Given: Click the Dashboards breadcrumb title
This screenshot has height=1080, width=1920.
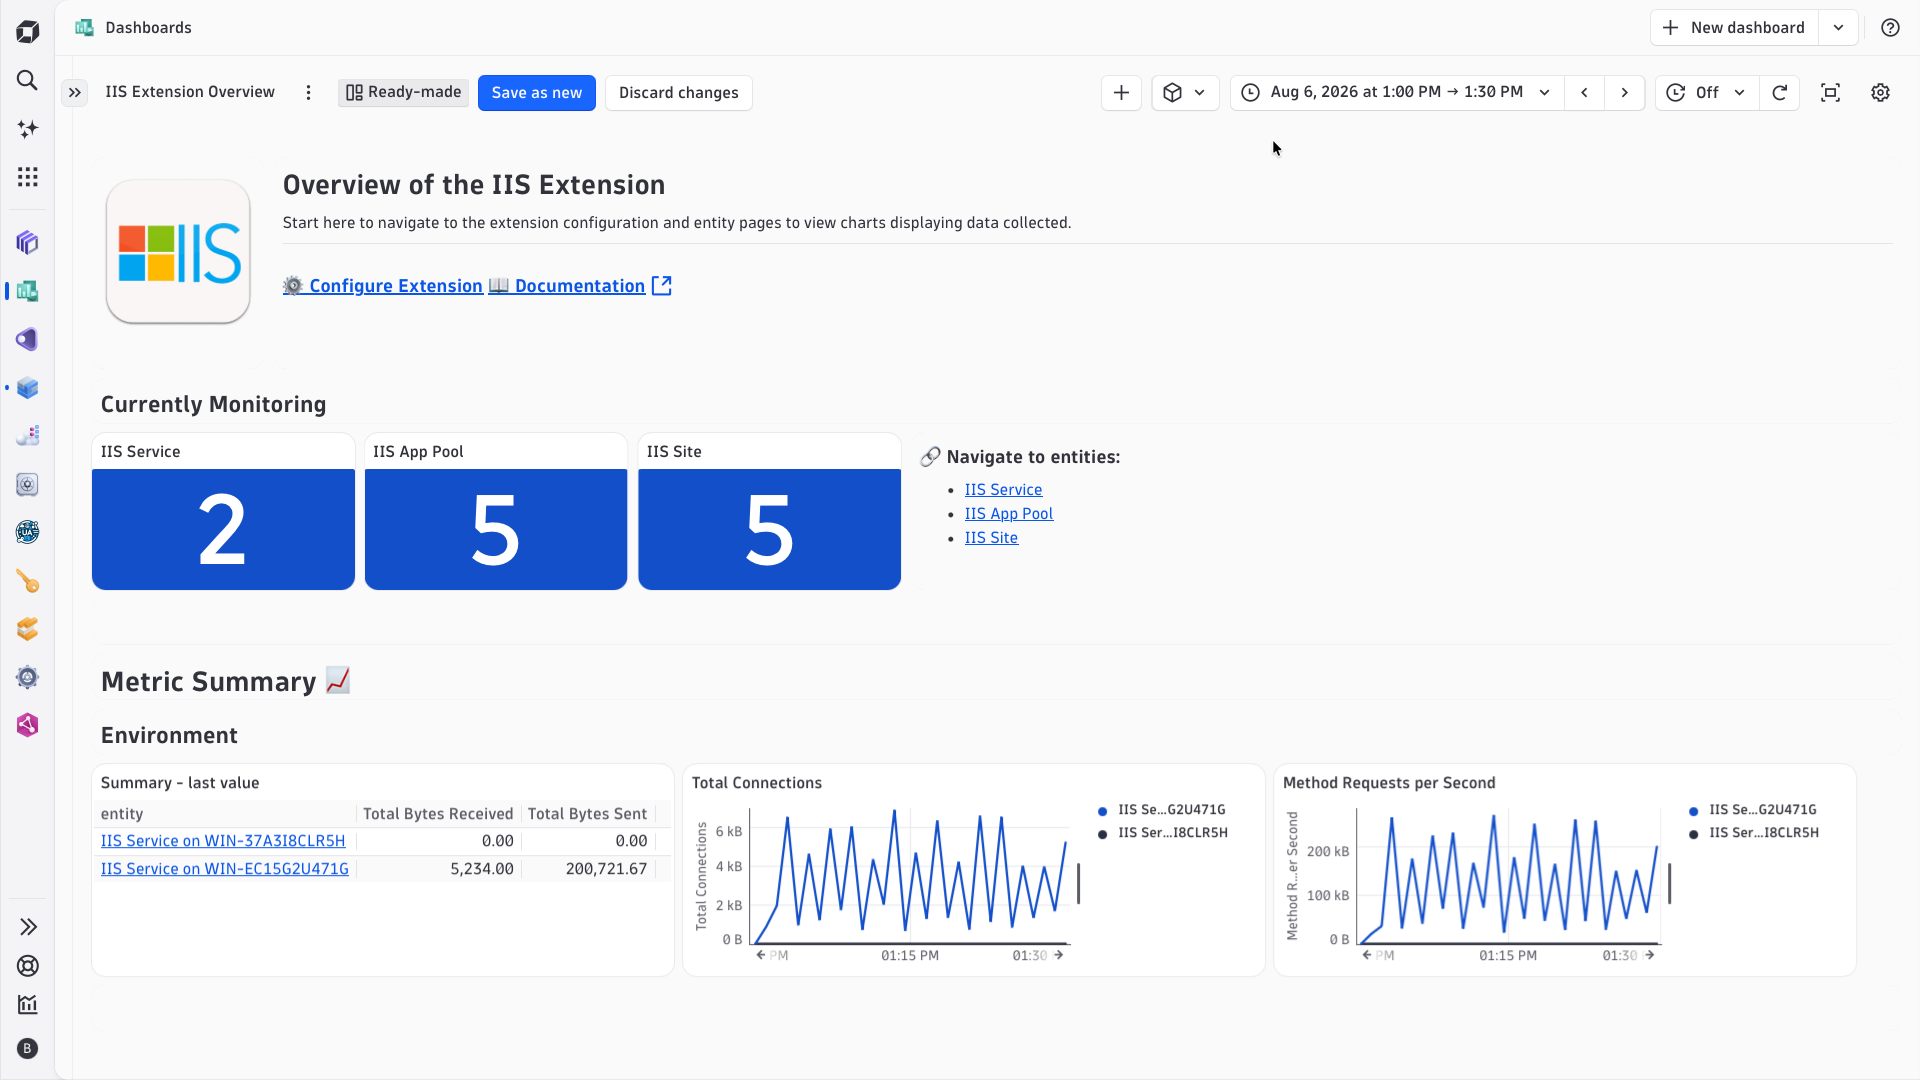Looking at the screenshot, I should [148, 28].
